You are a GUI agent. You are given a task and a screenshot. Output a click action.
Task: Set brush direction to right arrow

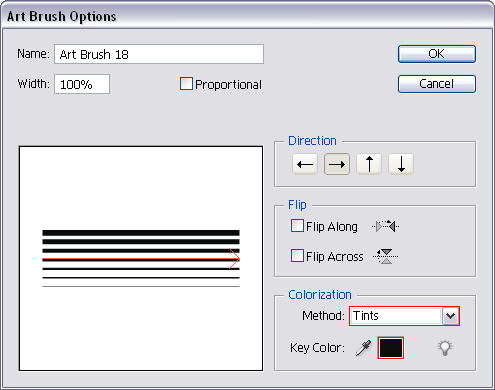click(337, 164)
